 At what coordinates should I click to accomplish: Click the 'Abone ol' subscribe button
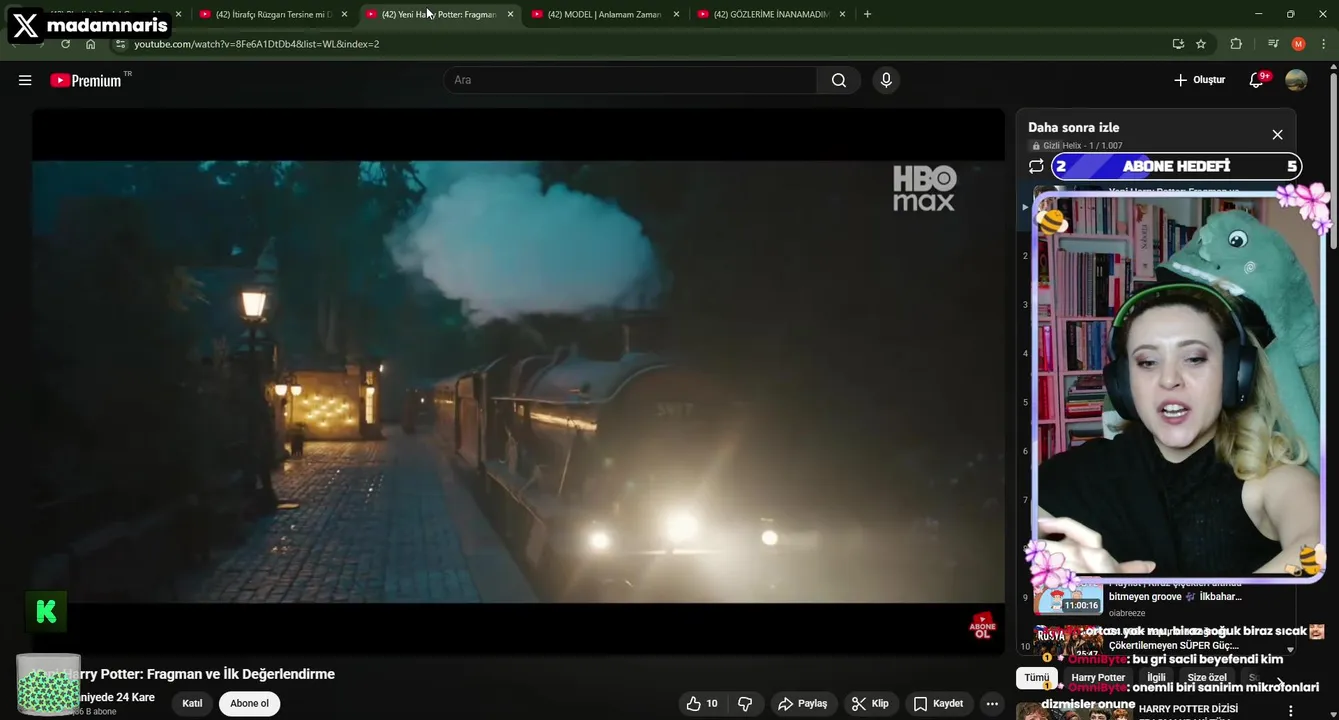click(249, 704)
